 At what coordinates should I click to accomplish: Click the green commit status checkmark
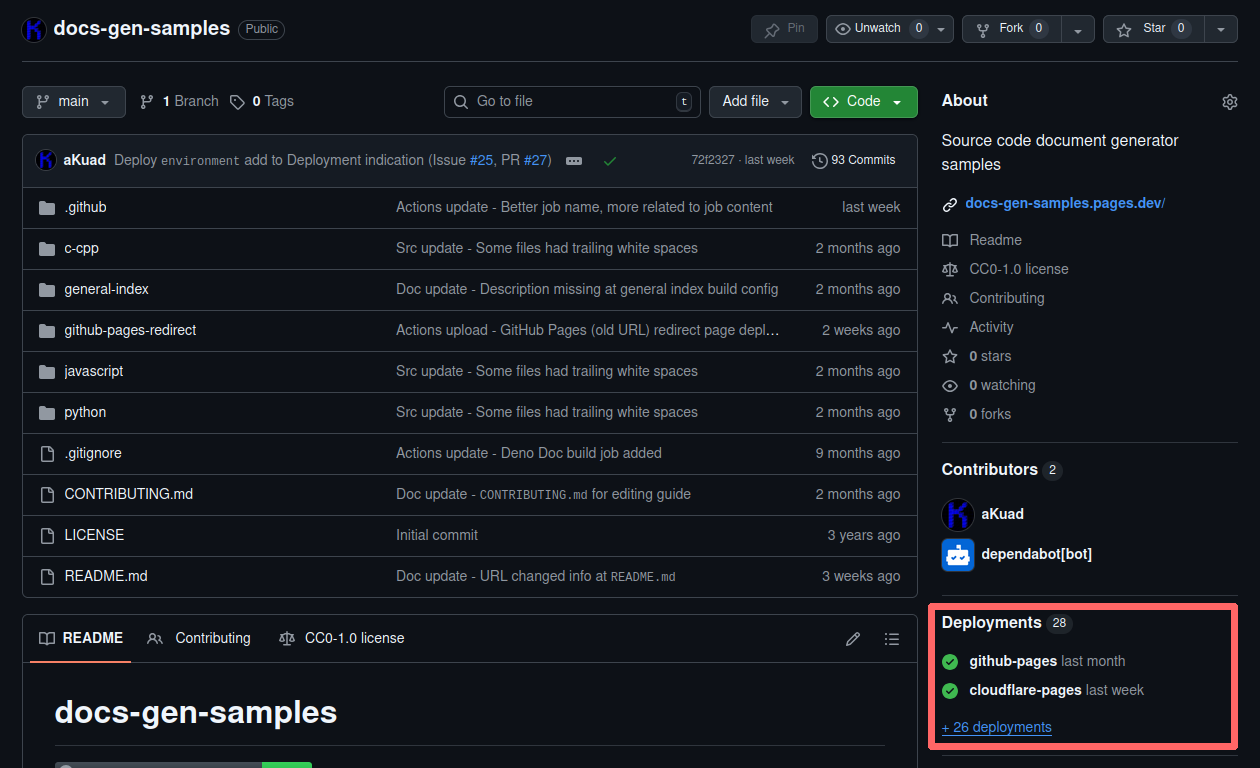[610, 159]
